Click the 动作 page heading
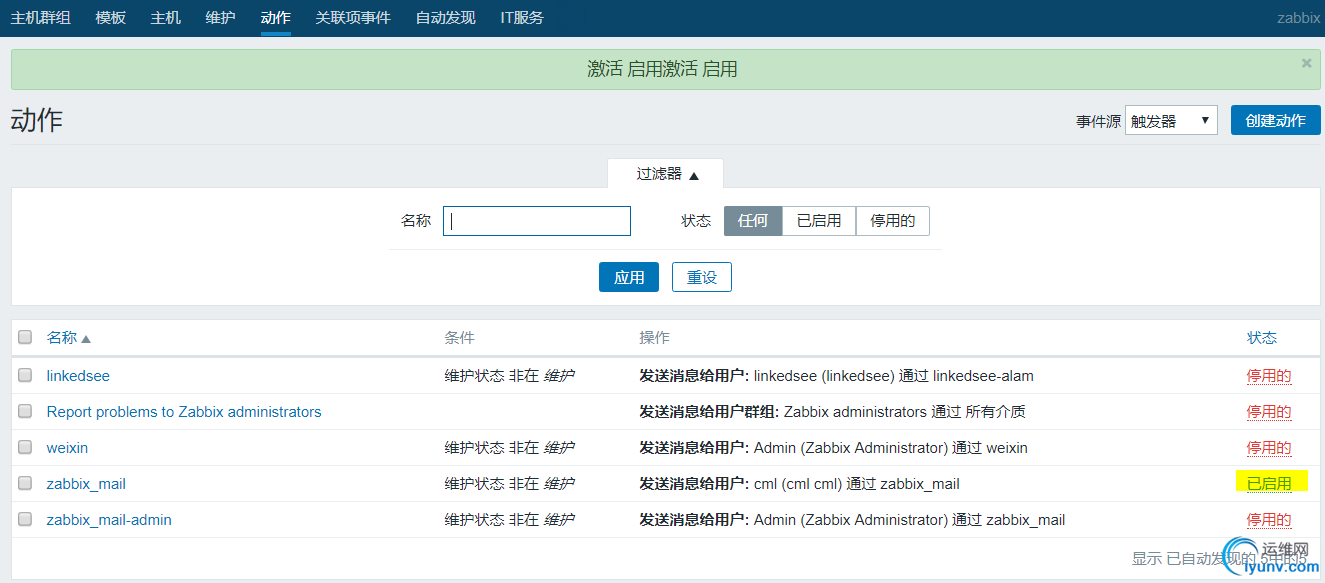This screenshot has width=1325, height=583. (x=37, y=120)
